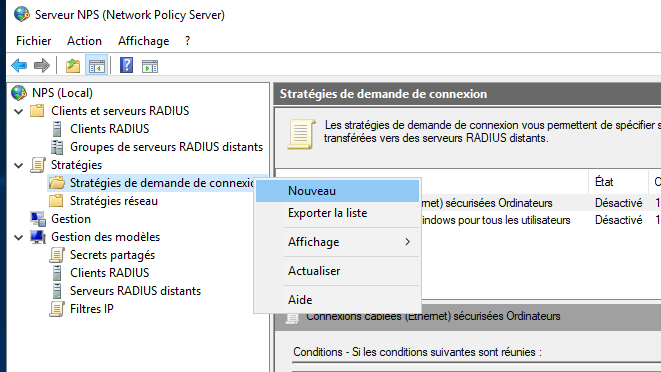Open the Help toolbar icon

point(126,65)
